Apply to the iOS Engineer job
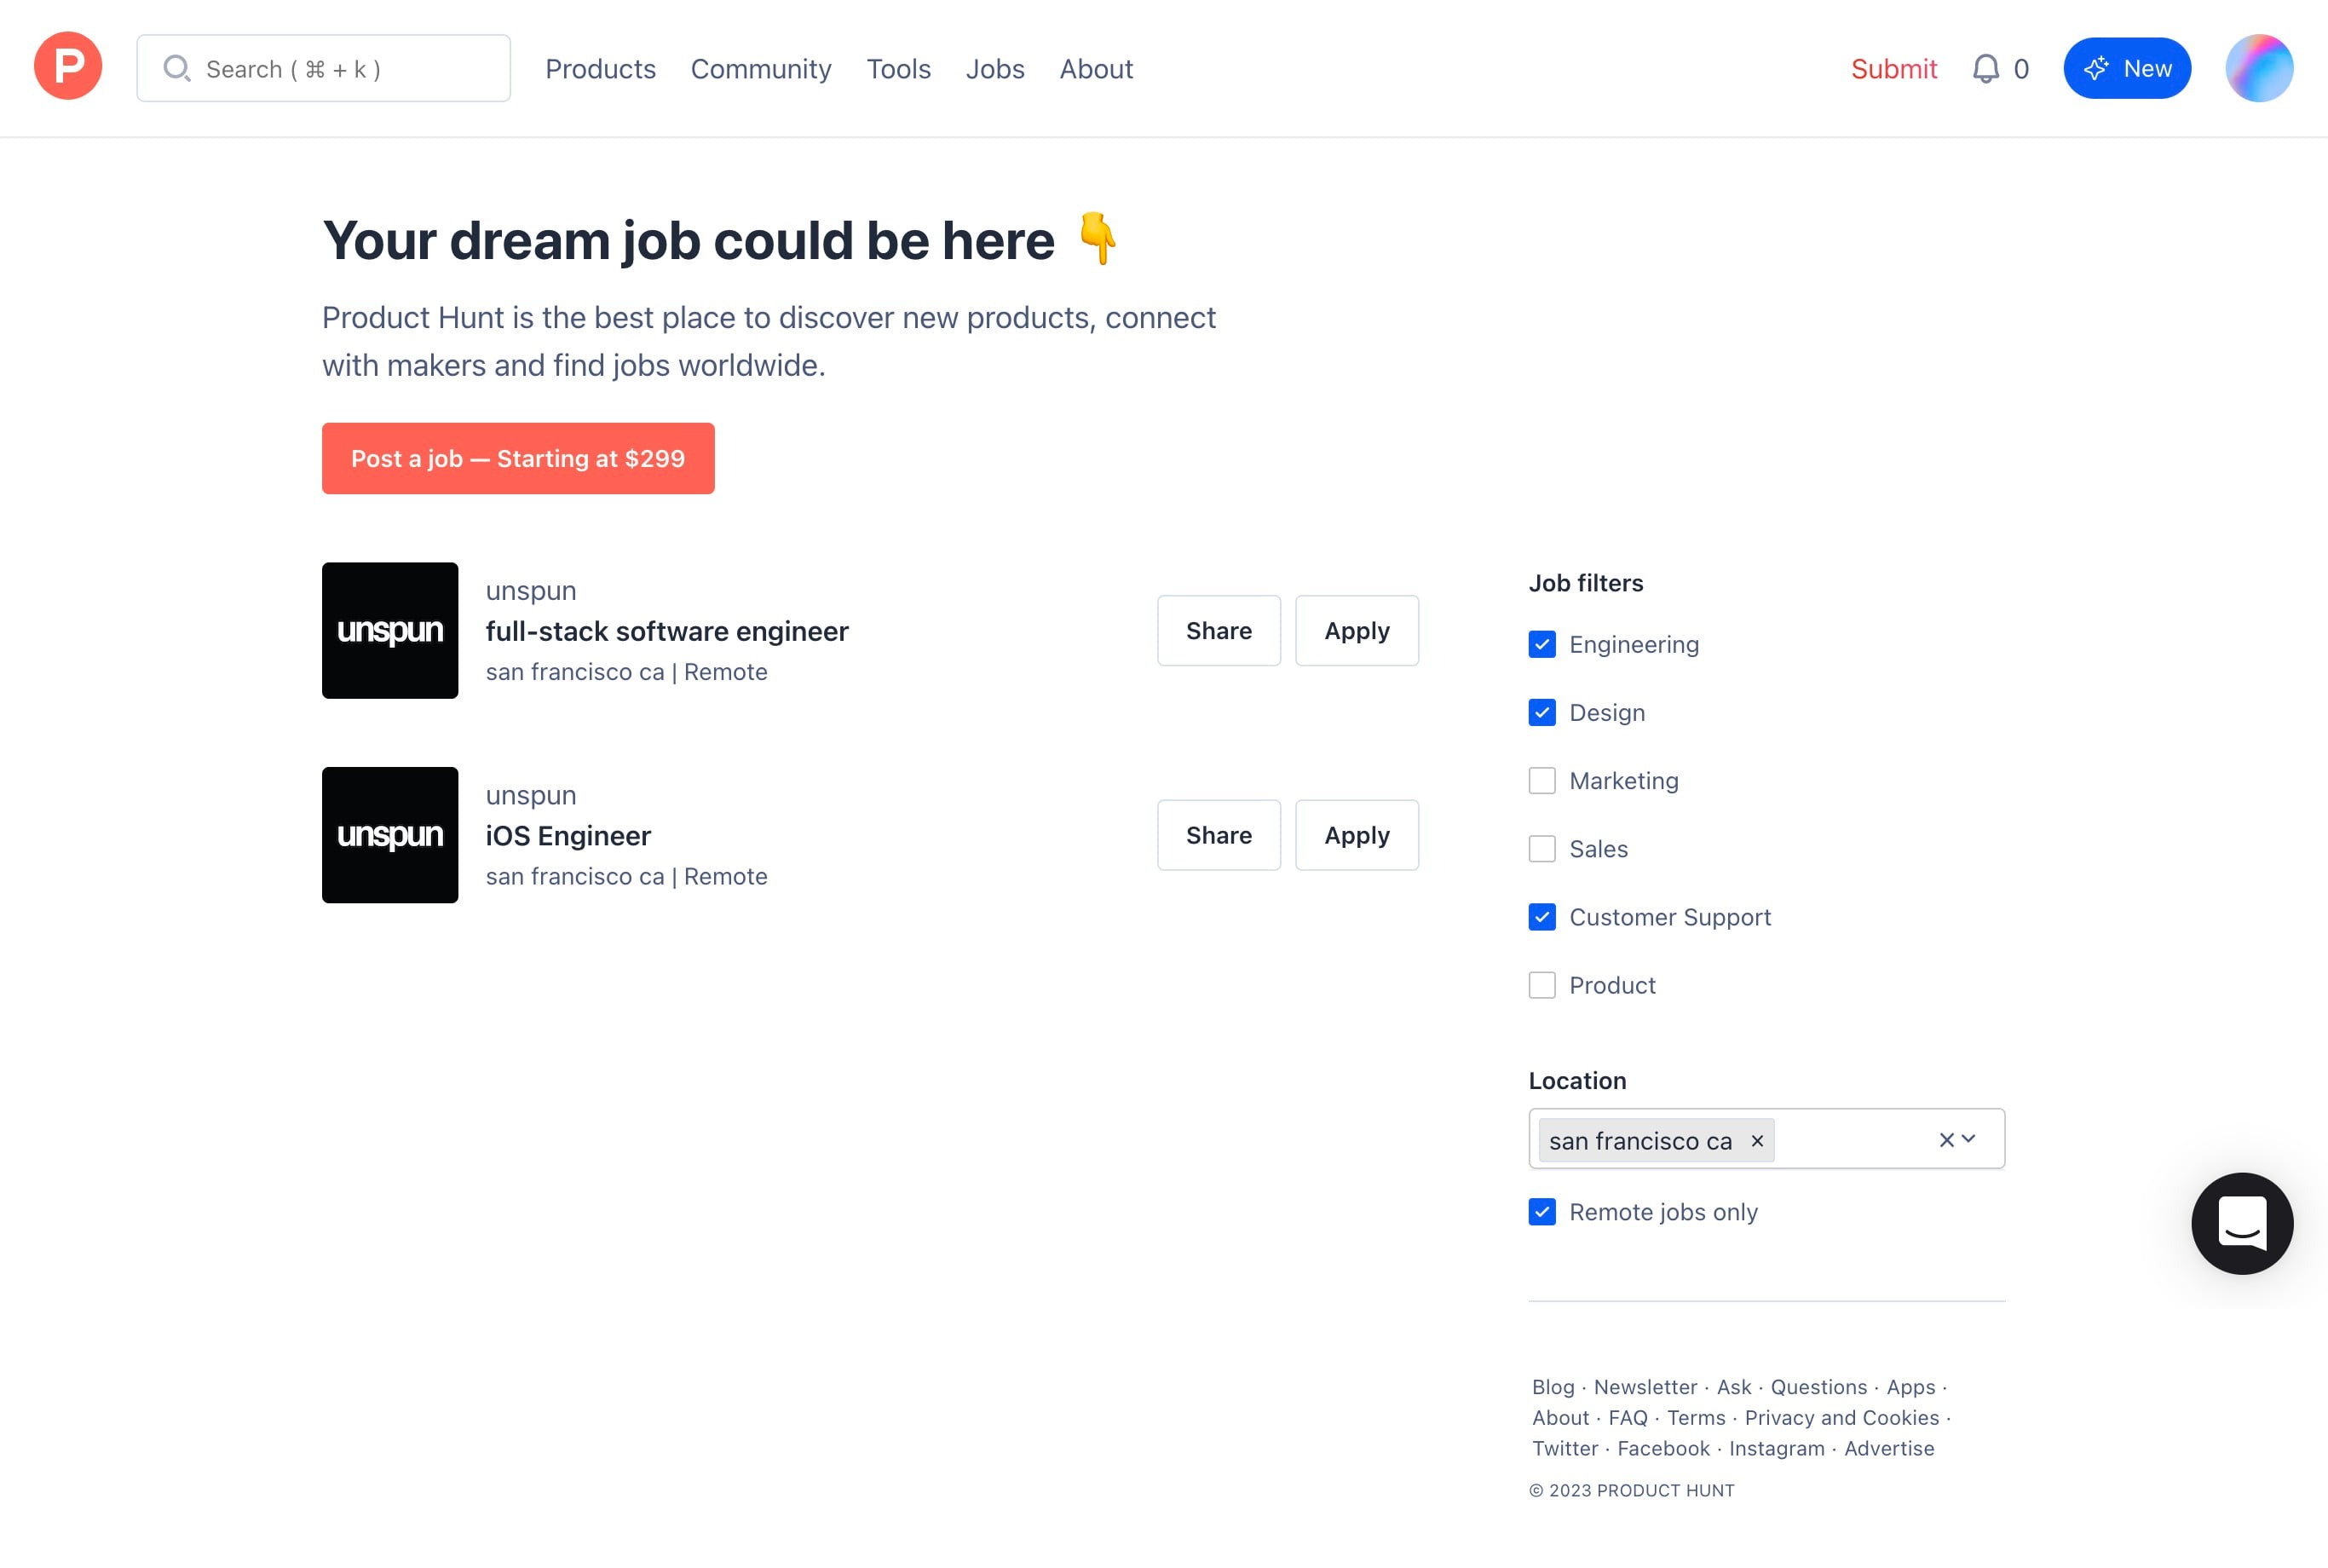Viewport: 2328px width, 1568px height. [x=1356, y=835]
